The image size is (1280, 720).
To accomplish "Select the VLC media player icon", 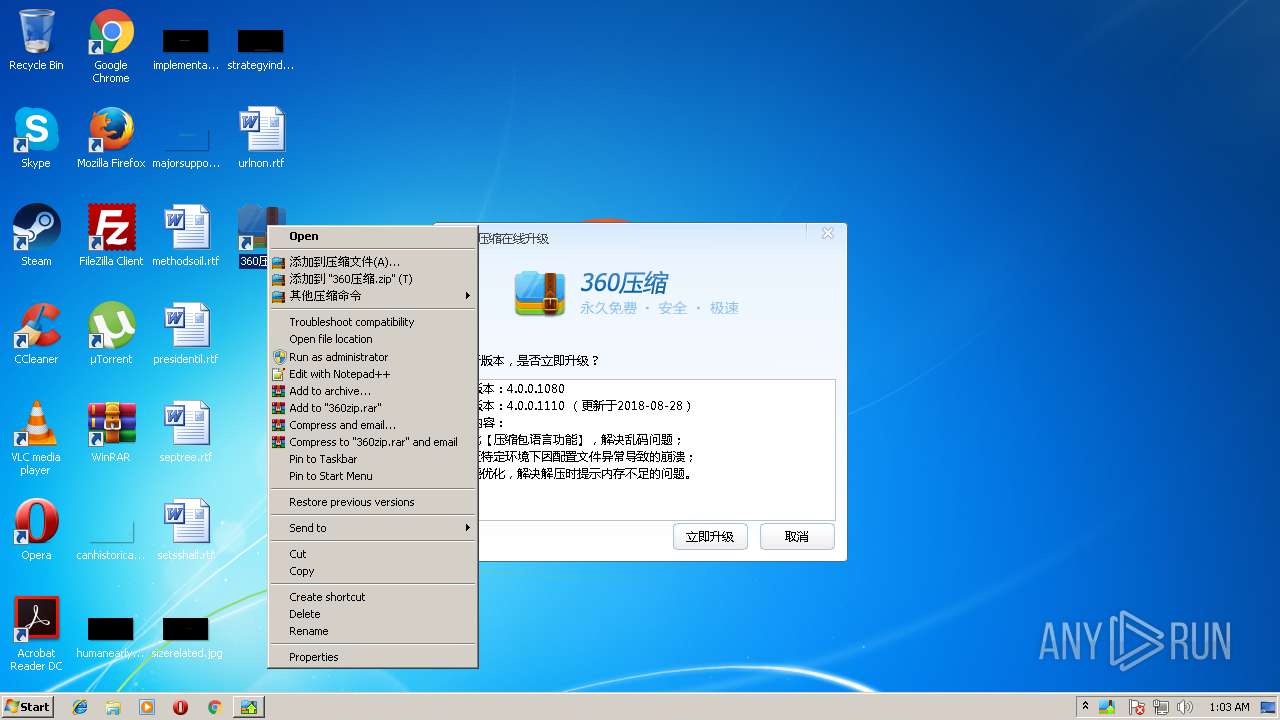I will [x=36, y=439].
